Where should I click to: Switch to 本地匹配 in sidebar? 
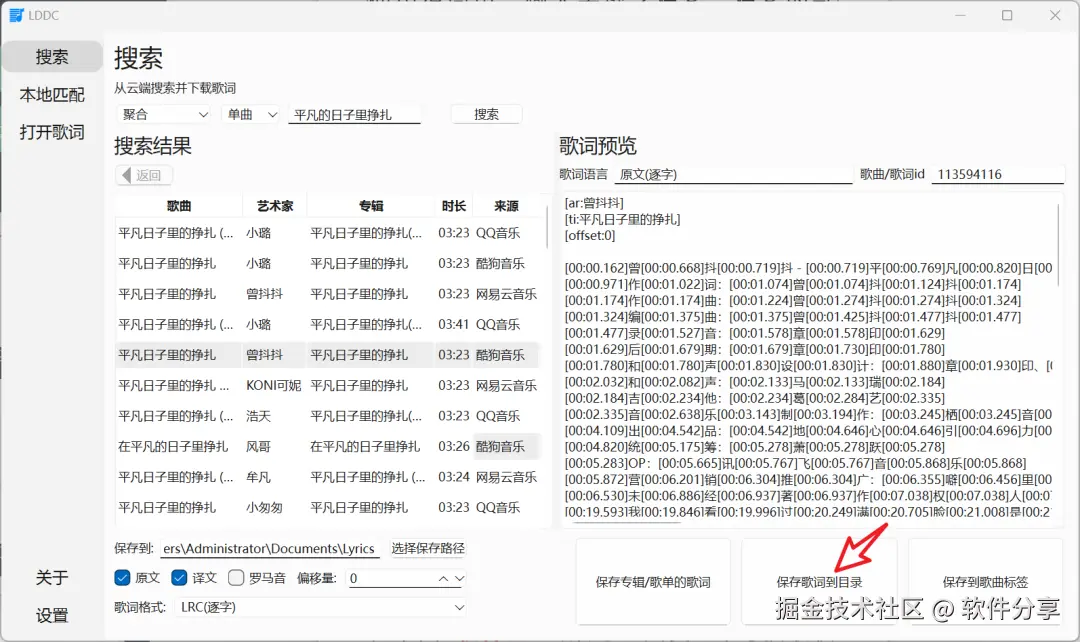pyautogui.click(x=52, y=94)
